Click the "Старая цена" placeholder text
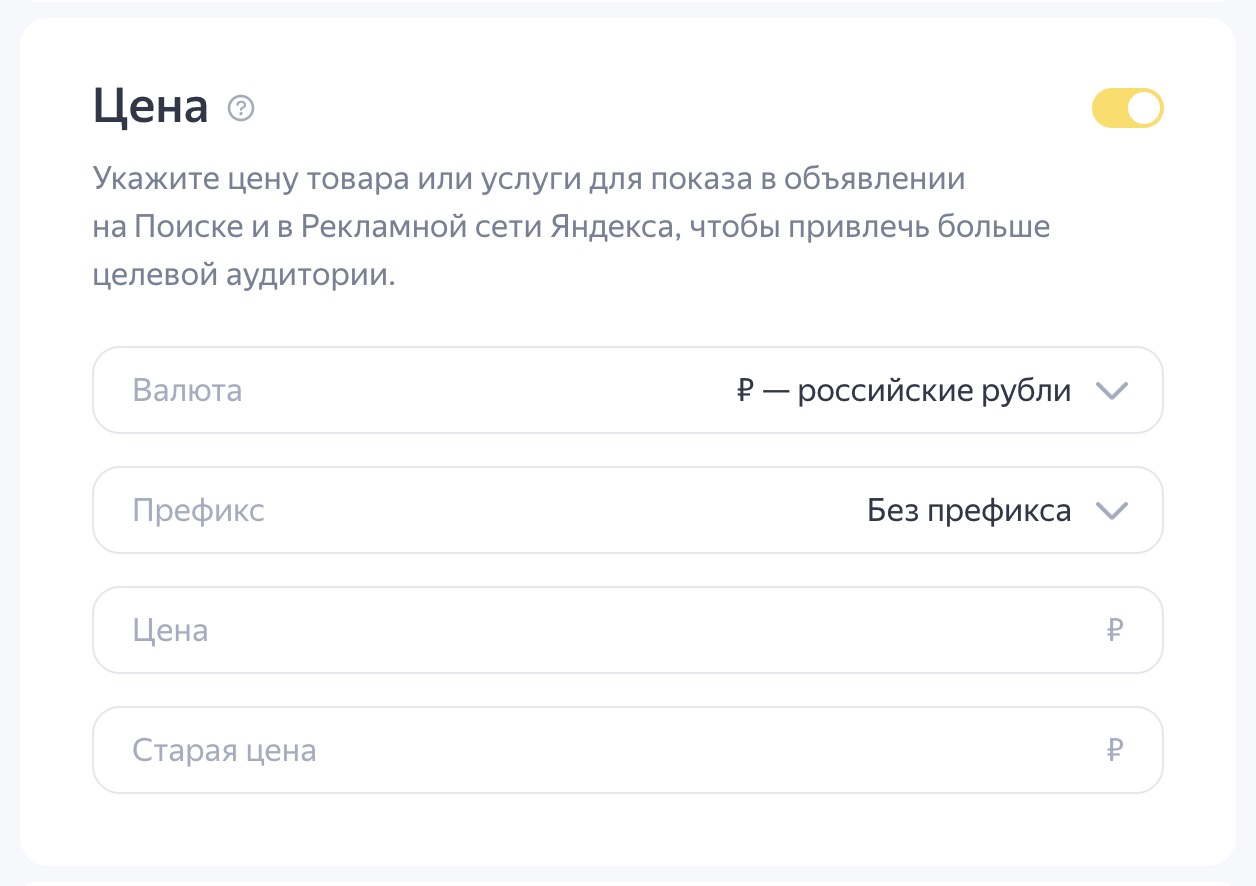 point(224,750)
